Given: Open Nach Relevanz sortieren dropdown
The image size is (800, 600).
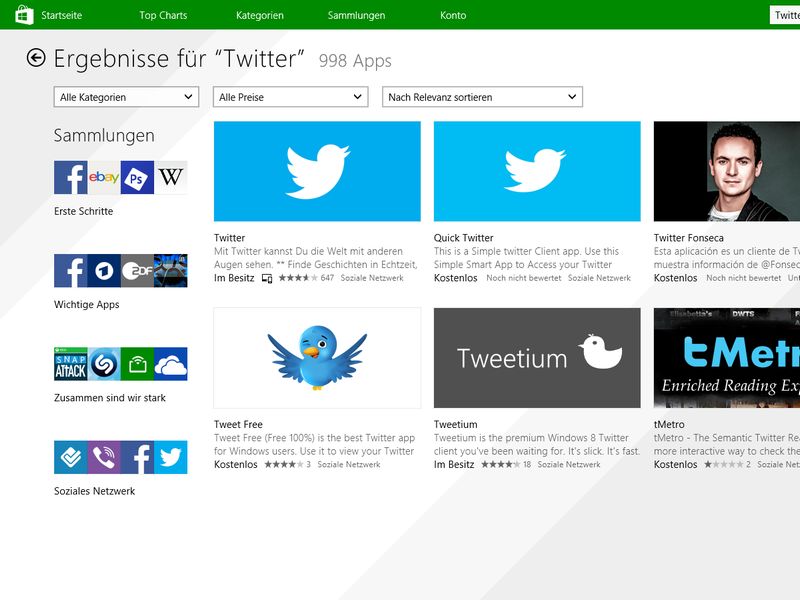Looking at the screenshot, I should 482,97.
